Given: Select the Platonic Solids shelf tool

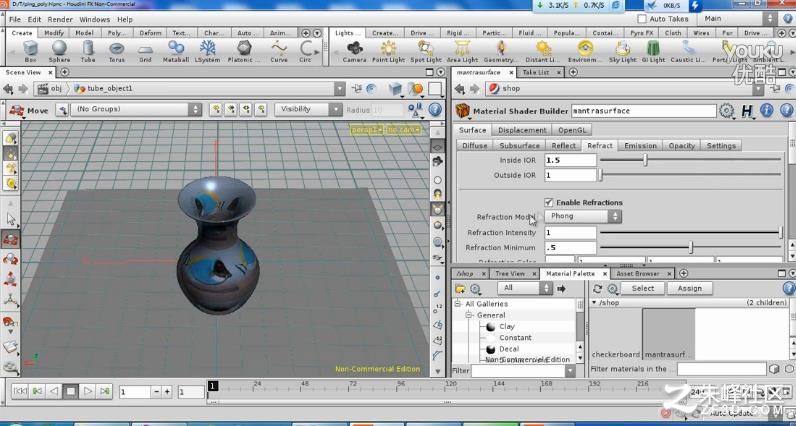Looking at the screenshot, I should [x=244, y=51].
